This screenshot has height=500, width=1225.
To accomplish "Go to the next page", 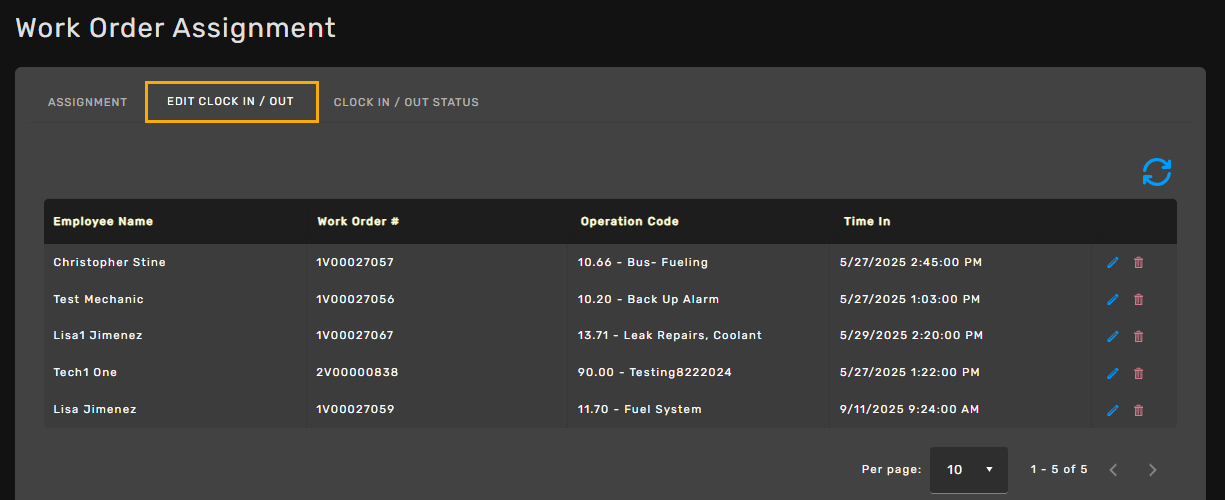I will (x=1152, y=469).
